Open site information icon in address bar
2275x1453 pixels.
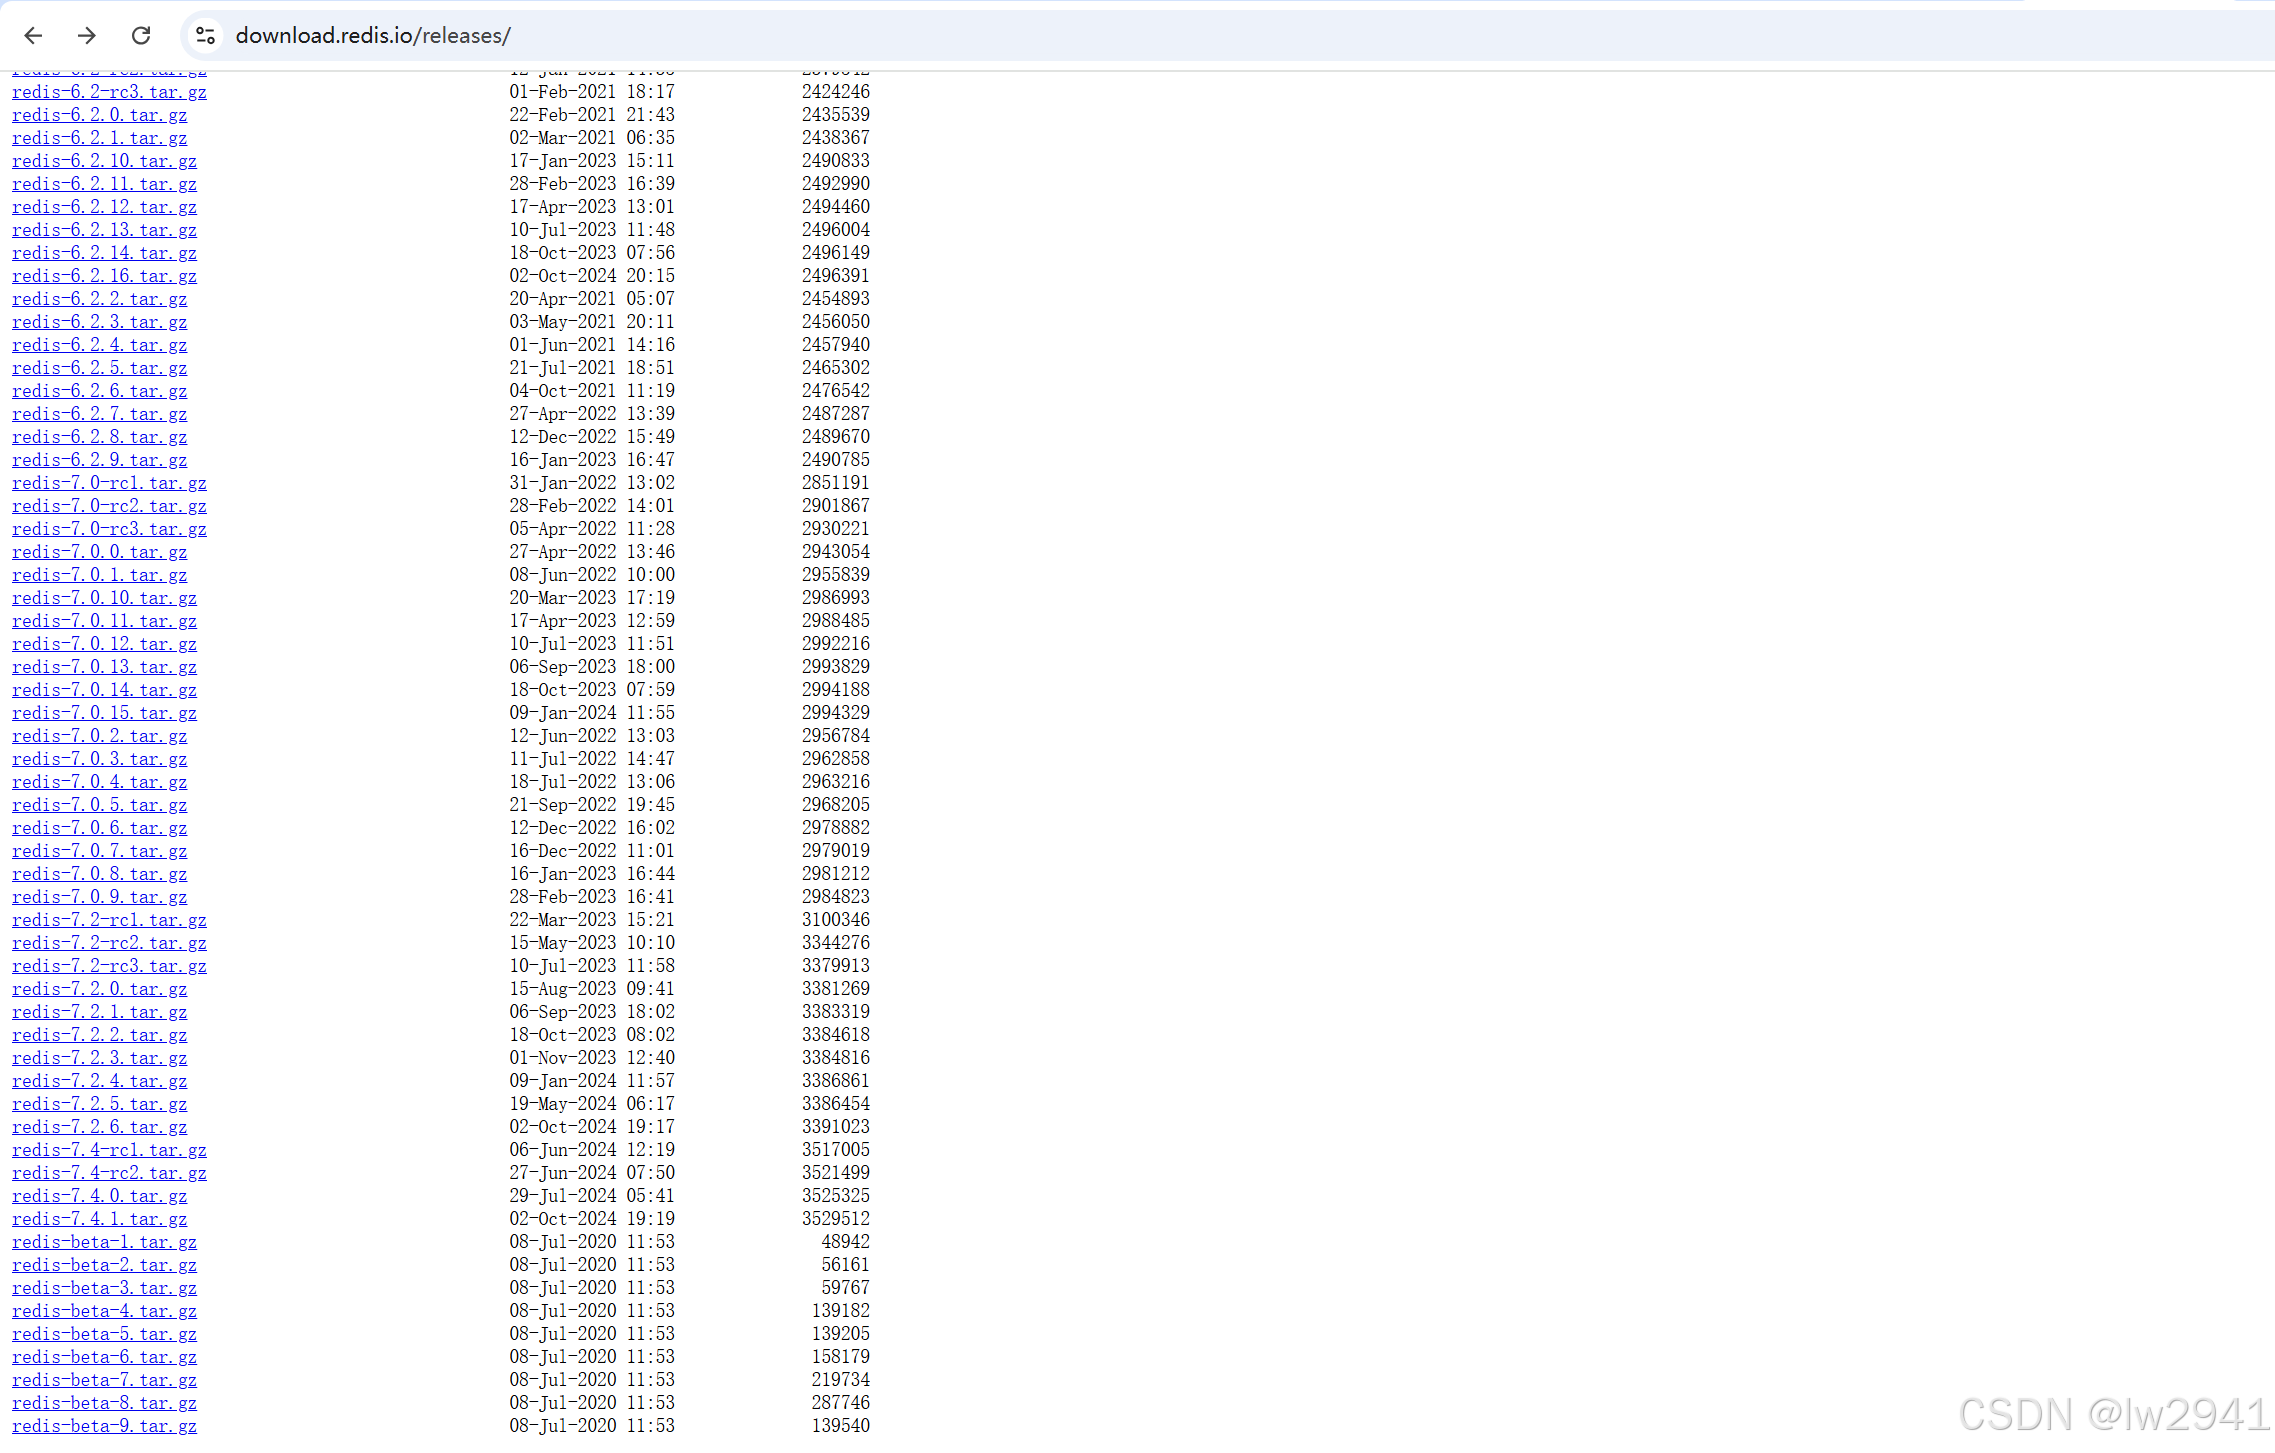pyautogui.click(x=205, y=36)
